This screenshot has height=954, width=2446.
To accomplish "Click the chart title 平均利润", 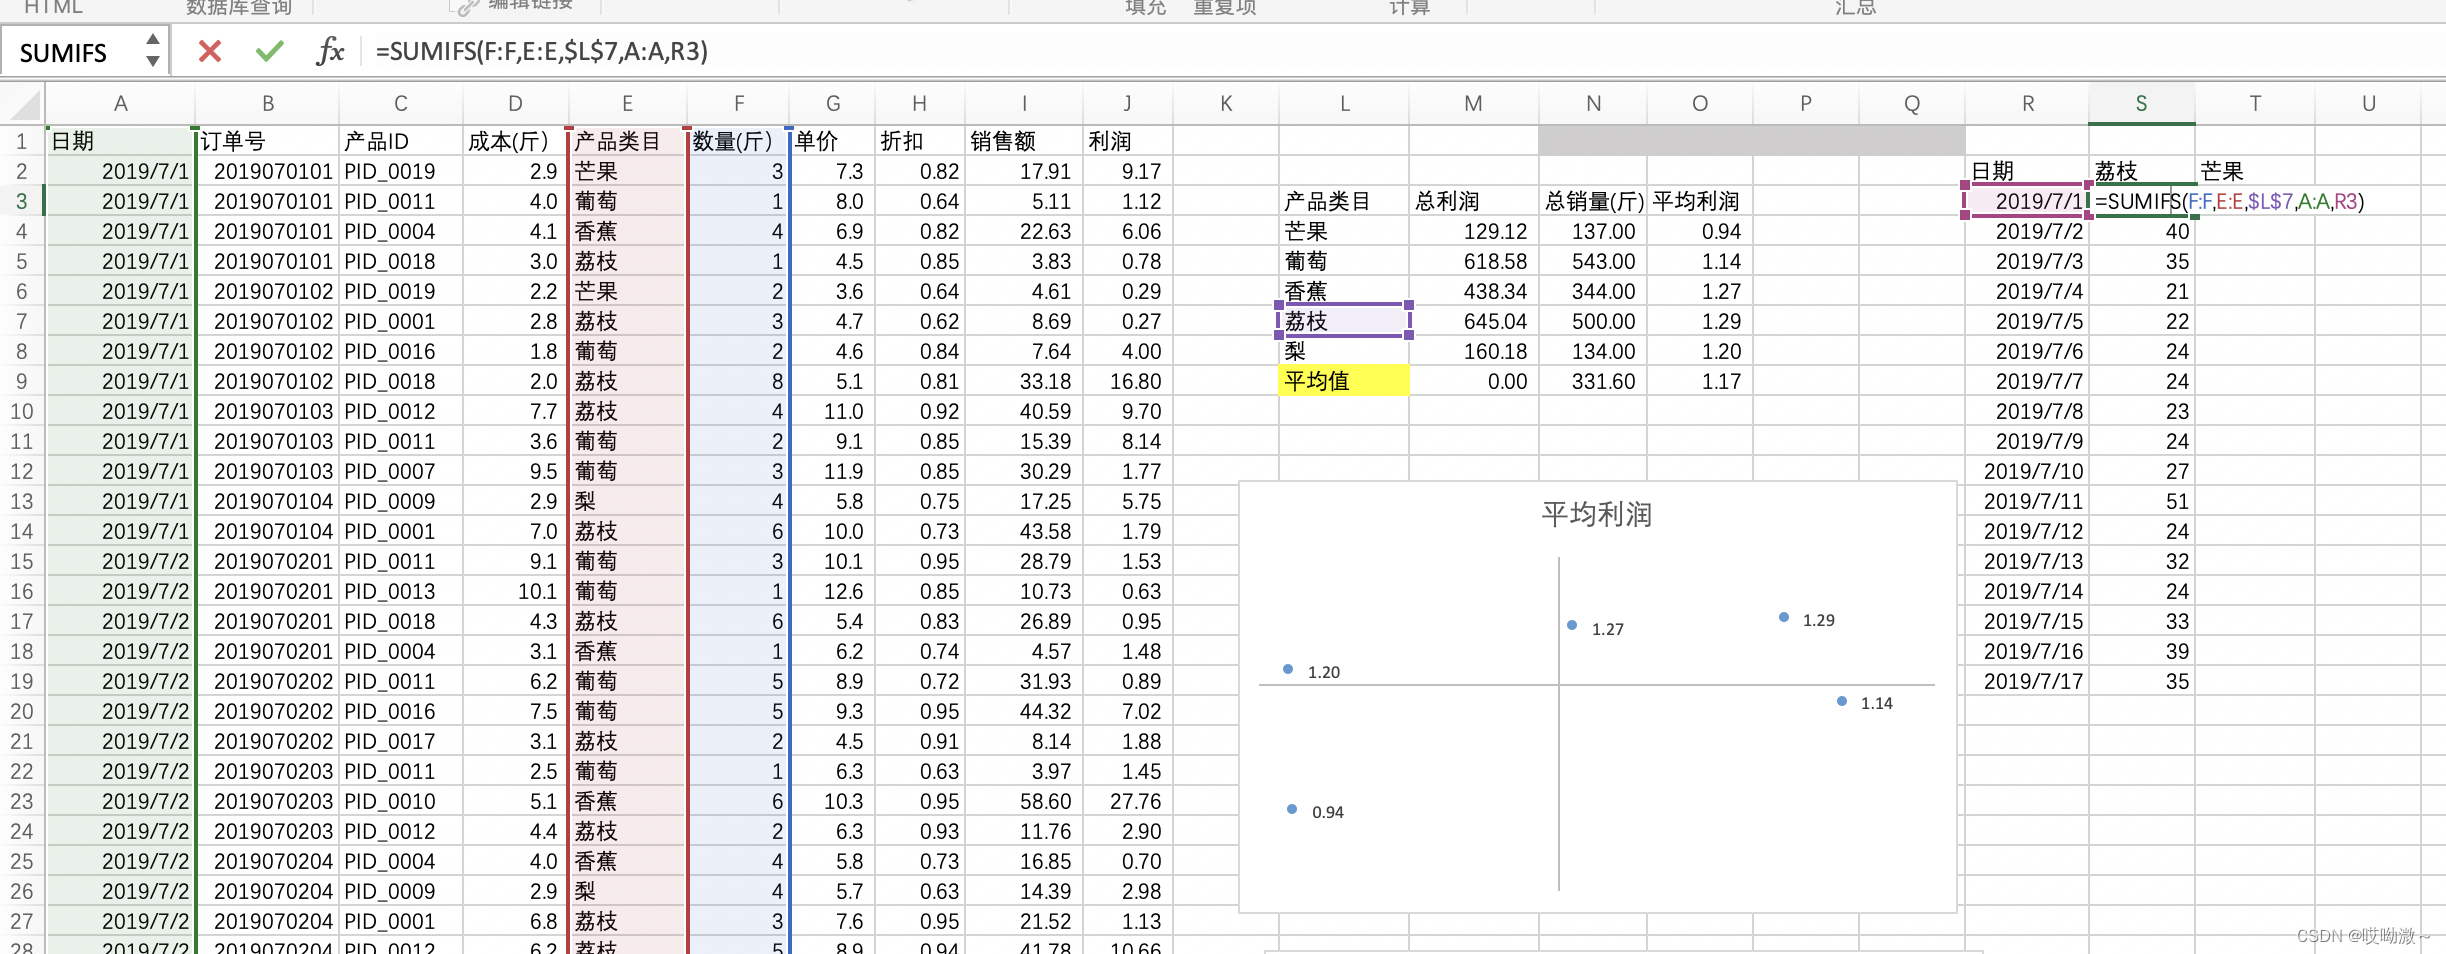I will pos(1597,515).
